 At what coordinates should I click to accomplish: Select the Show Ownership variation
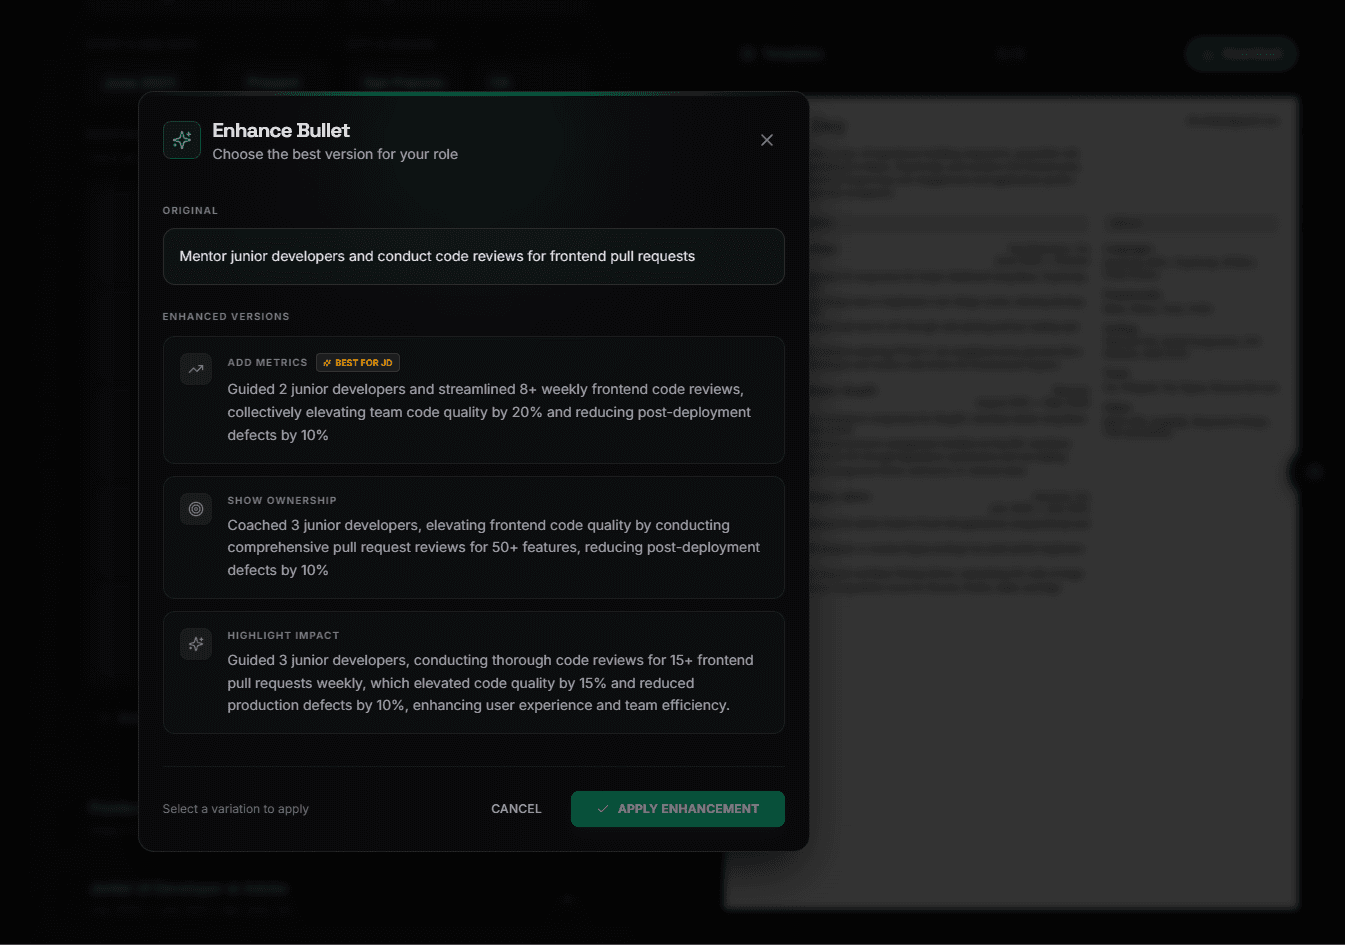(x=473, y=537)
